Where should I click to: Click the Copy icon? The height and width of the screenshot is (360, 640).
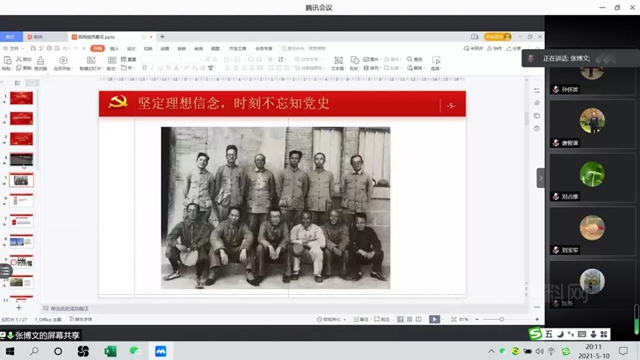pos(24,68)
